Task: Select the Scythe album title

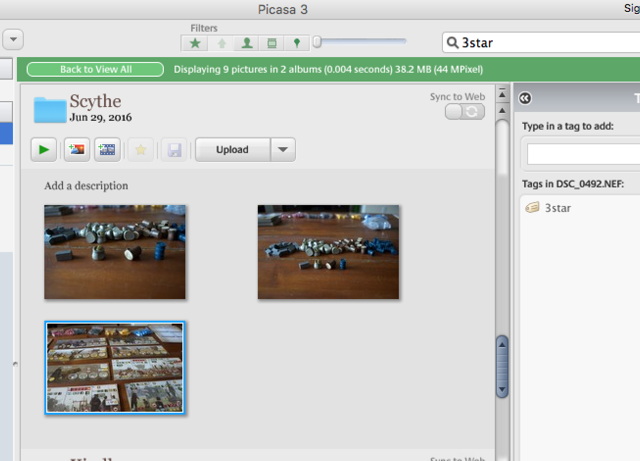Action: 96,101
